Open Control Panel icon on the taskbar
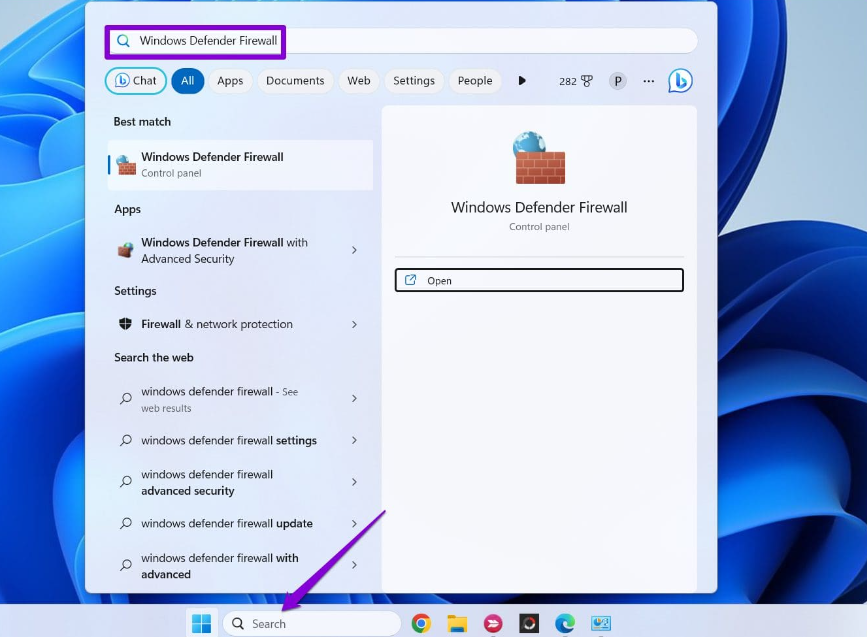This screenshot has height=637, width=867. pyautogui.click(x=600, y=623)
